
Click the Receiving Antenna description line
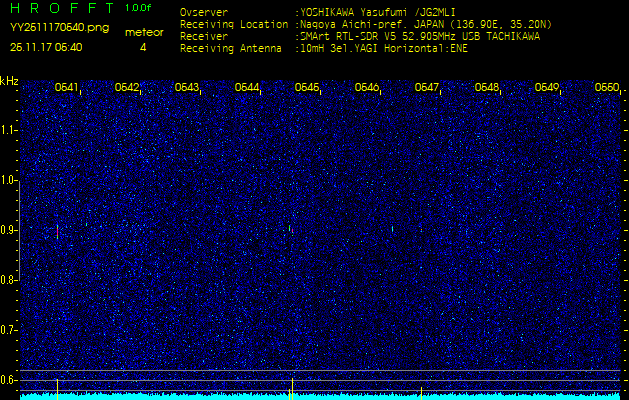[324, 49]
